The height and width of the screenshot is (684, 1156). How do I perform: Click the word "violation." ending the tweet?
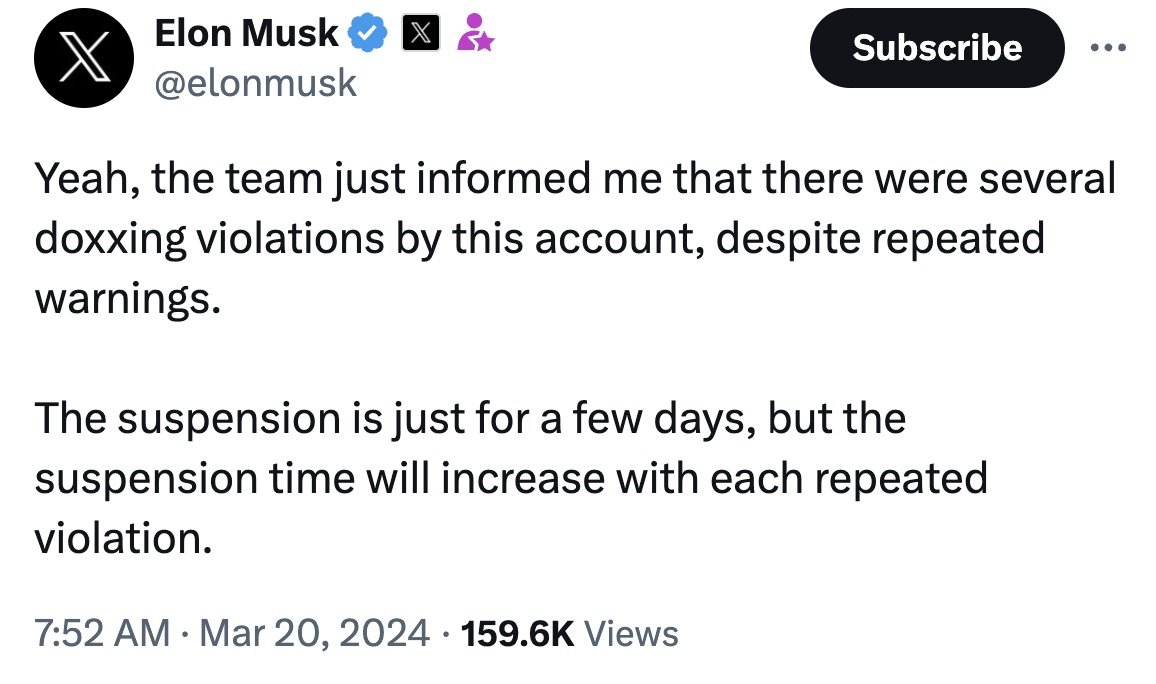point(123,538)
